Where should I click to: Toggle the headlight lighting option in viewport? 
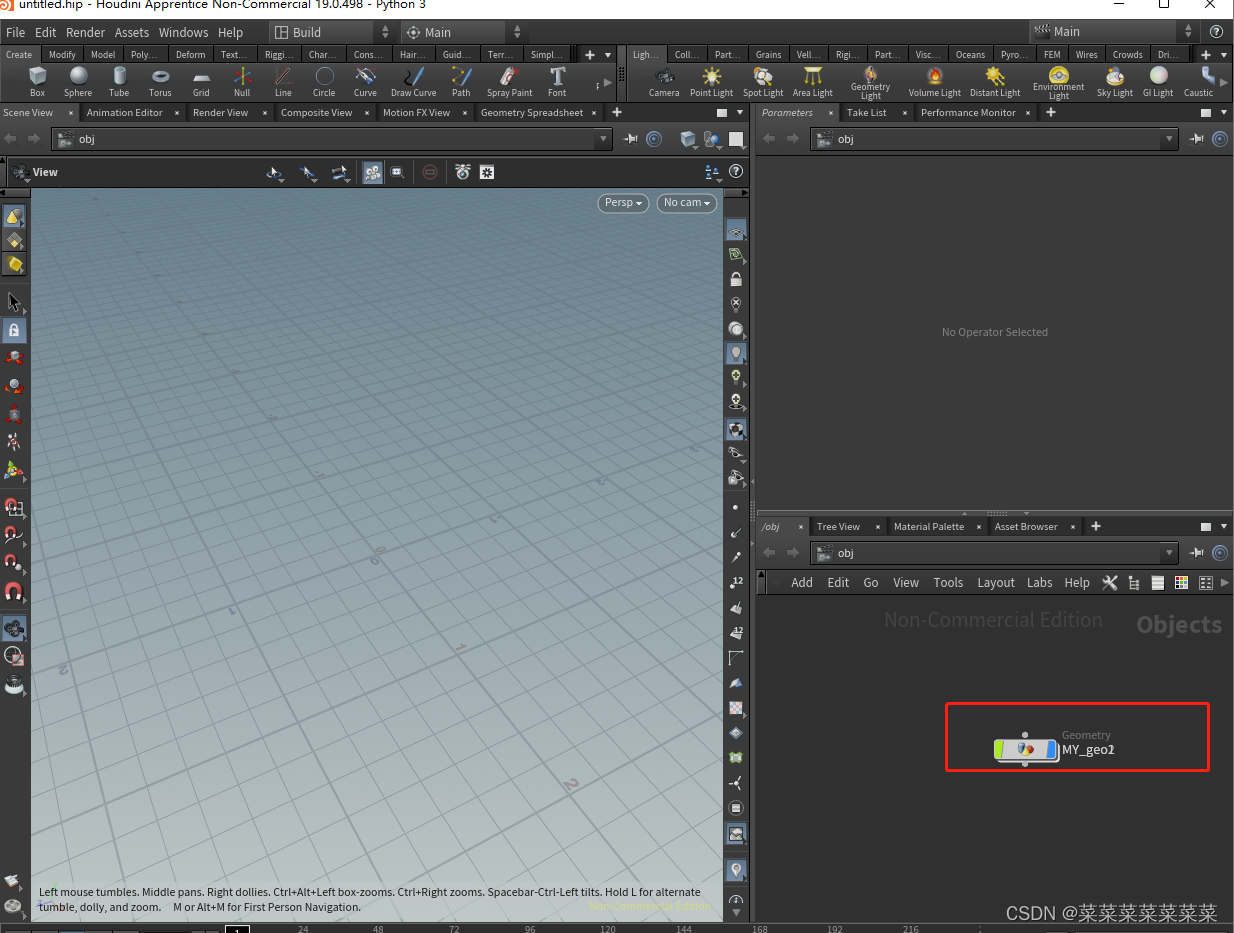tap(737, 353)
